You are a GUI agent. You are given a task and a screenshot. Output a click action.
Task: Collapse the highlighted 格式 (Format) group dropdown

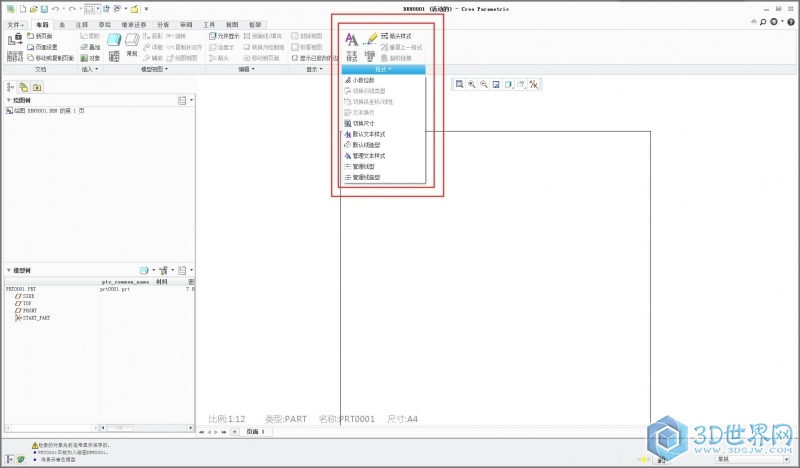[x=383, y=69]
